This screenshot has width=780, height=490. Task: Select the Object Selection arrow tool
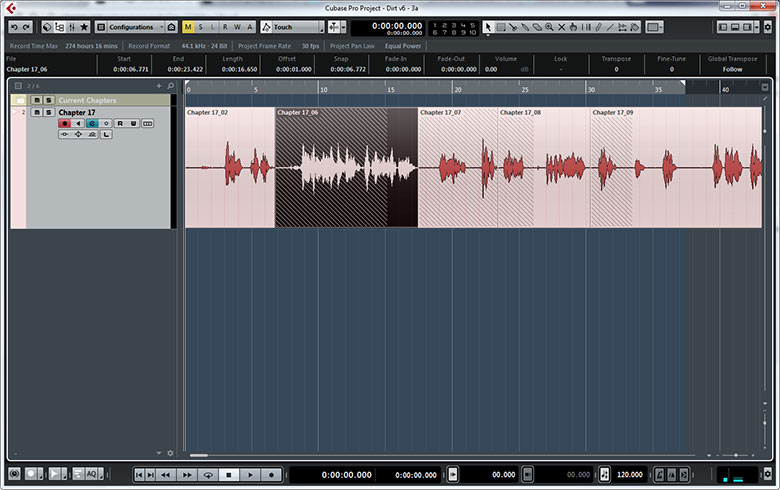click(x=488, y=27)
